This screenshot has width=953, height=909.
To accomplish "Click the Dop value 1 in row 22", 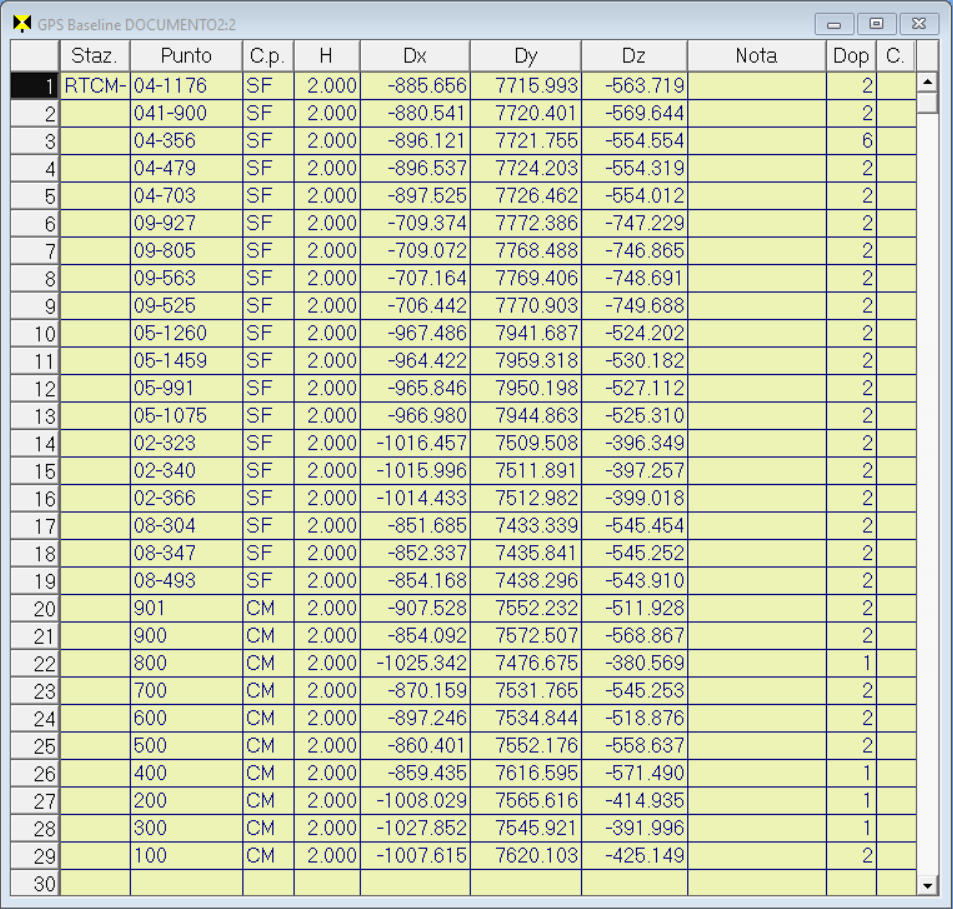I will coord(851,663).
